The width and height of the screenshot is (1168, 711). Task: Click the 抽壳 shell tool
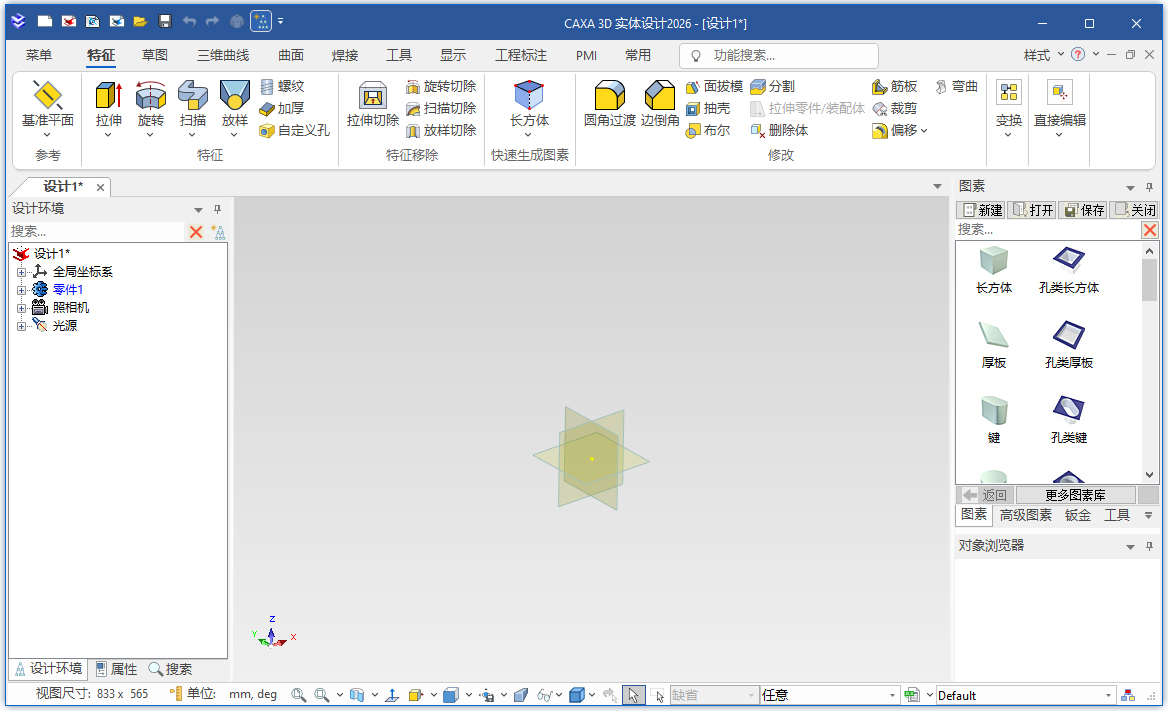coord(708,109)
